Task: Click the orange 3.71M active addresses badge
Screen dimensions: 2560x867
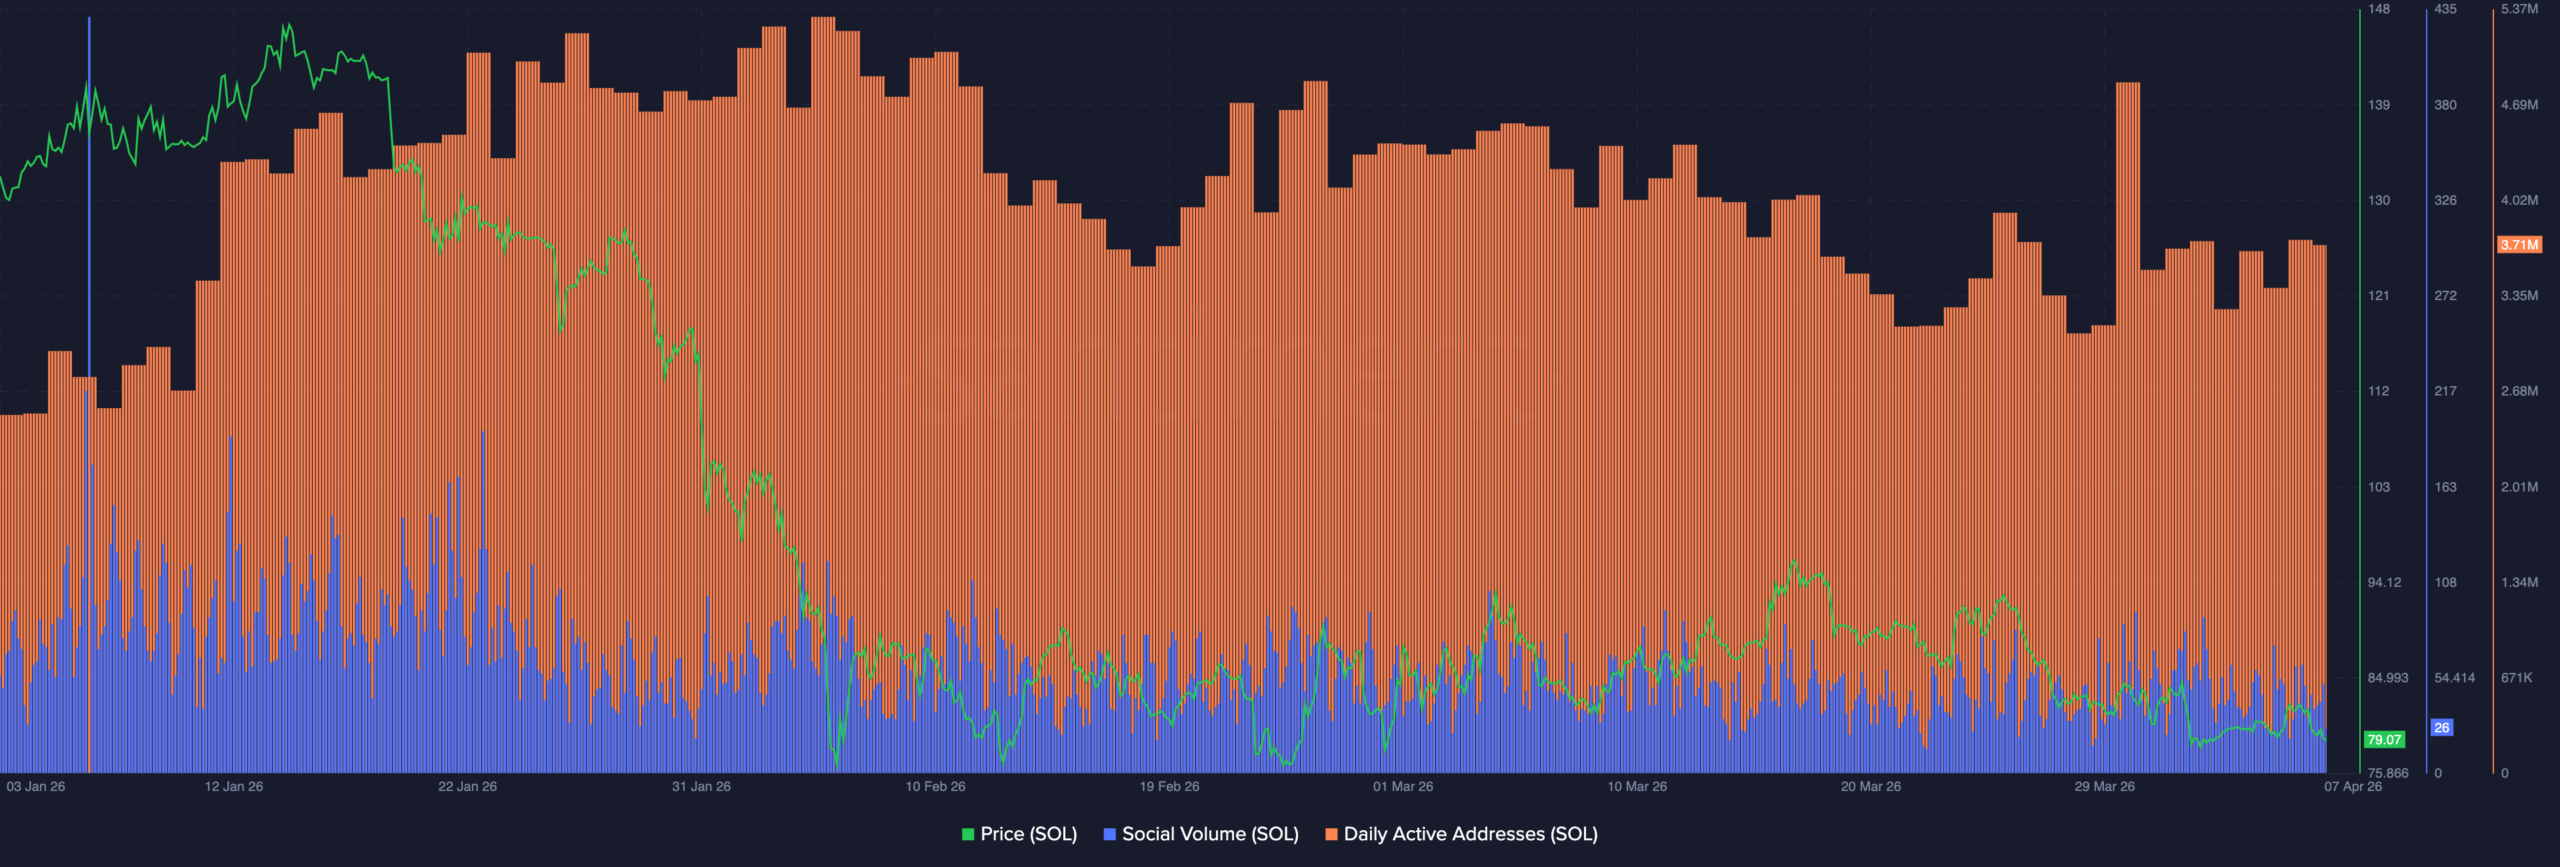Action: click(2519, 245)
